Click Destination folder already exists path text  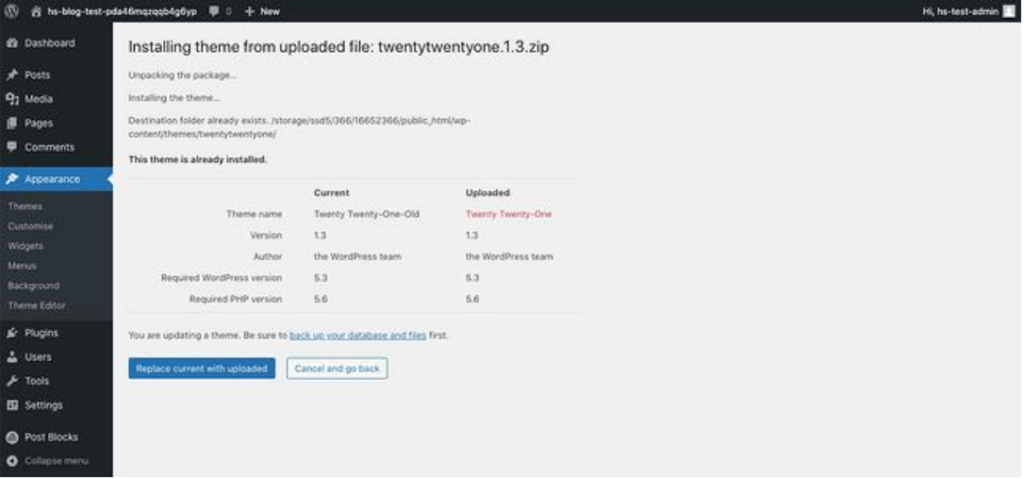(x=299, y=127)
